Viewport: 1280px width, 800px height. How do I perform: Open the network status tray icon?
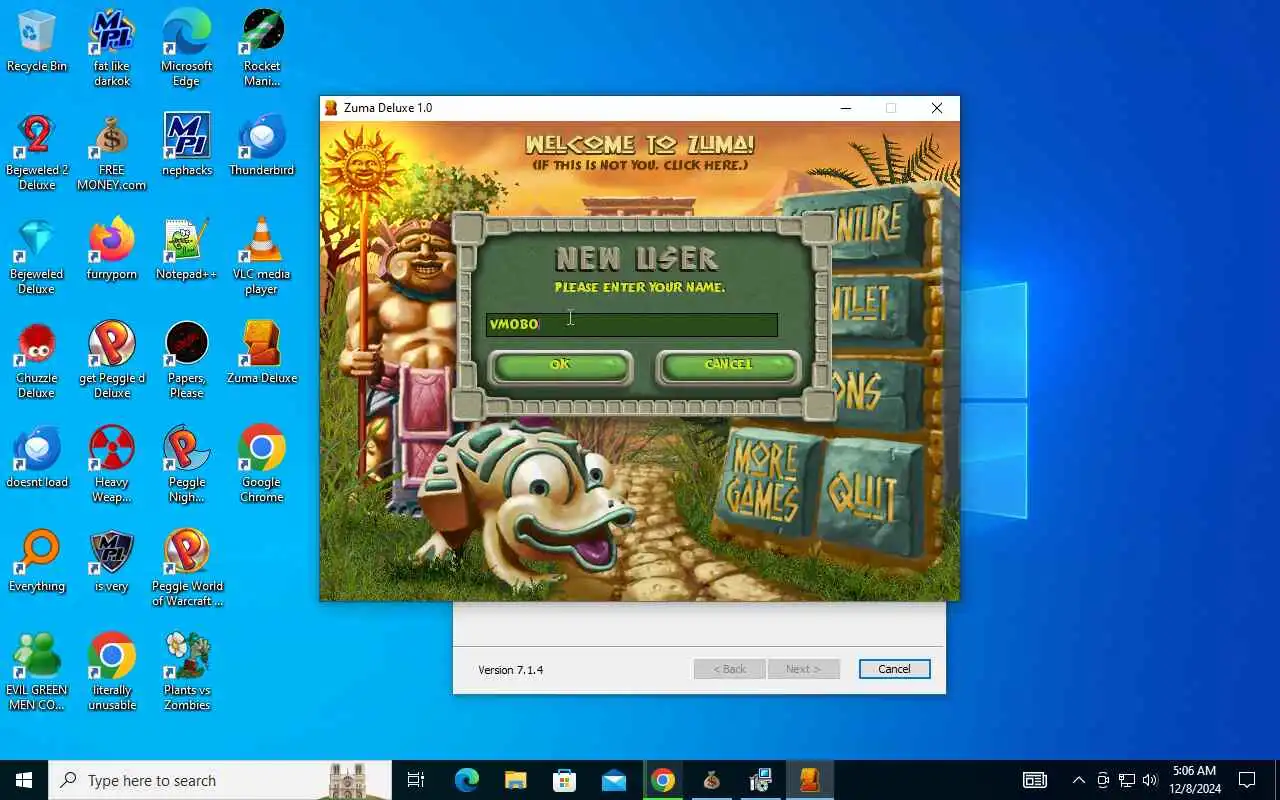tap(1127, 780)
